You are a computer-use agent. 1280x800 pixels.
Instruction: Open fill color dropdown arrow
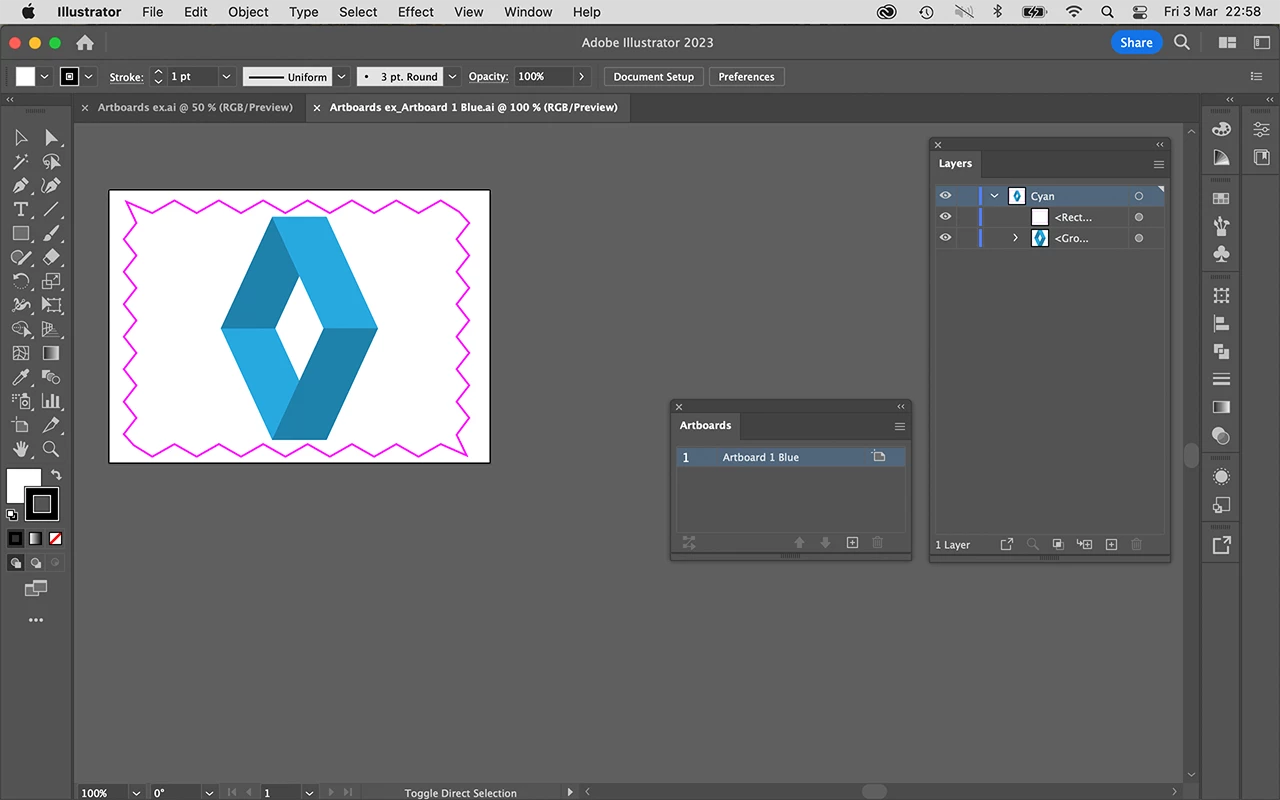(x=44, y=77)
